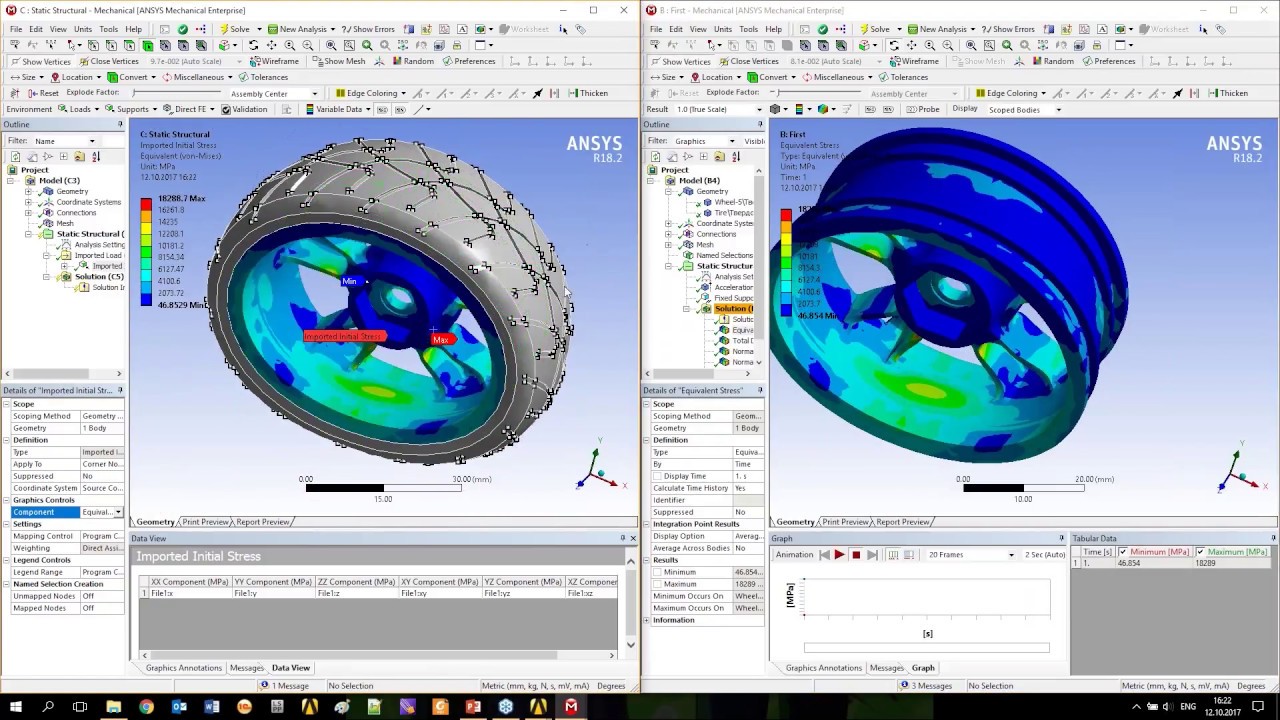Click Validation in the left Environment toolbar
This screenshot has width=1280, height=720.
pos(243,109)
